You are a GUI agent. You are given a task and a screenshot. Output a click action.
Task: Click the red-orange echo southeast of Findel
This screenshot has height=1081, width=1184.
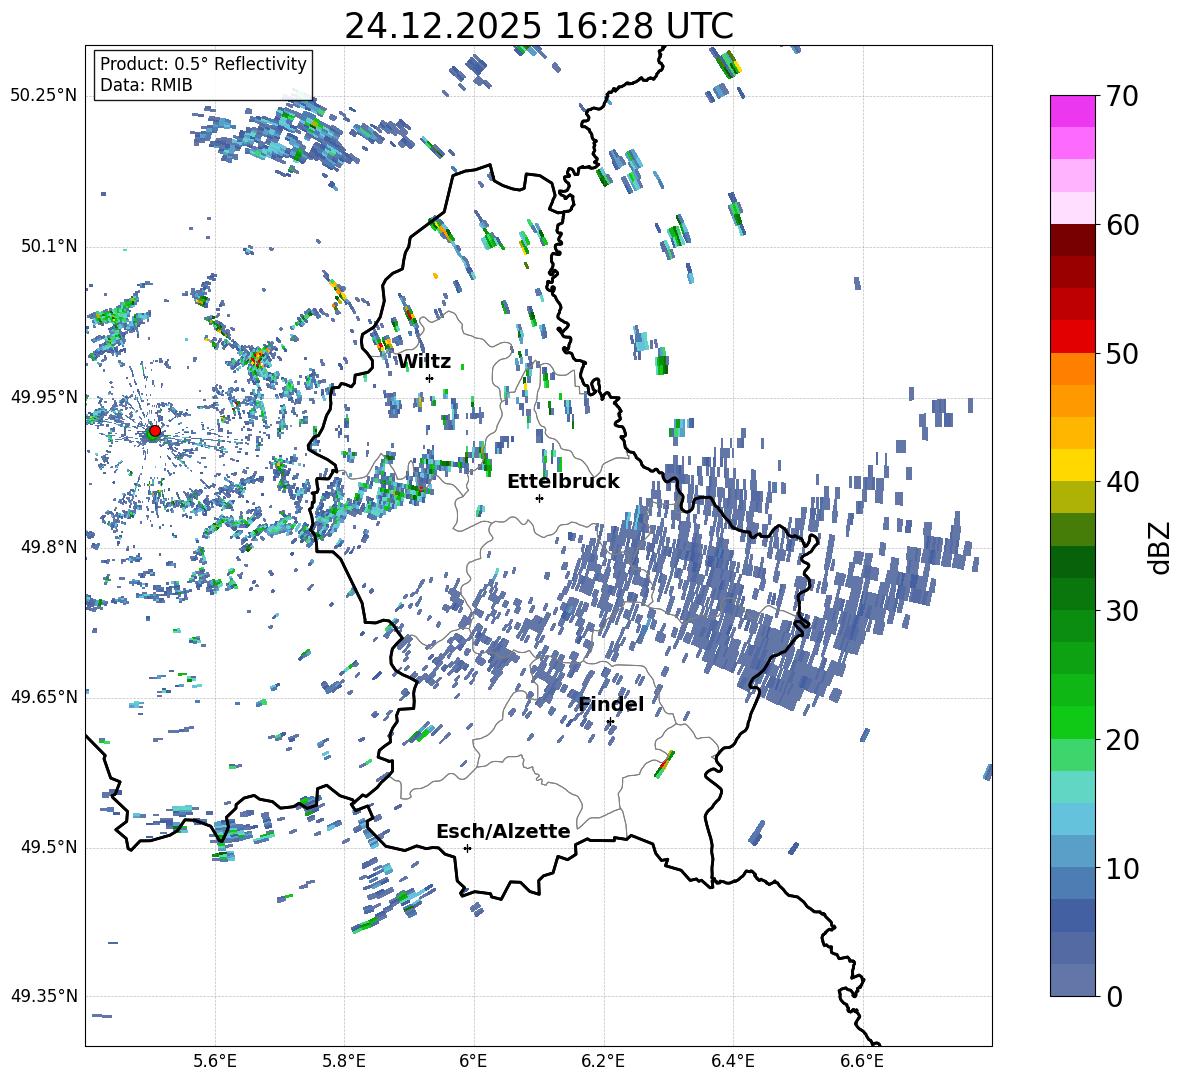664,763
